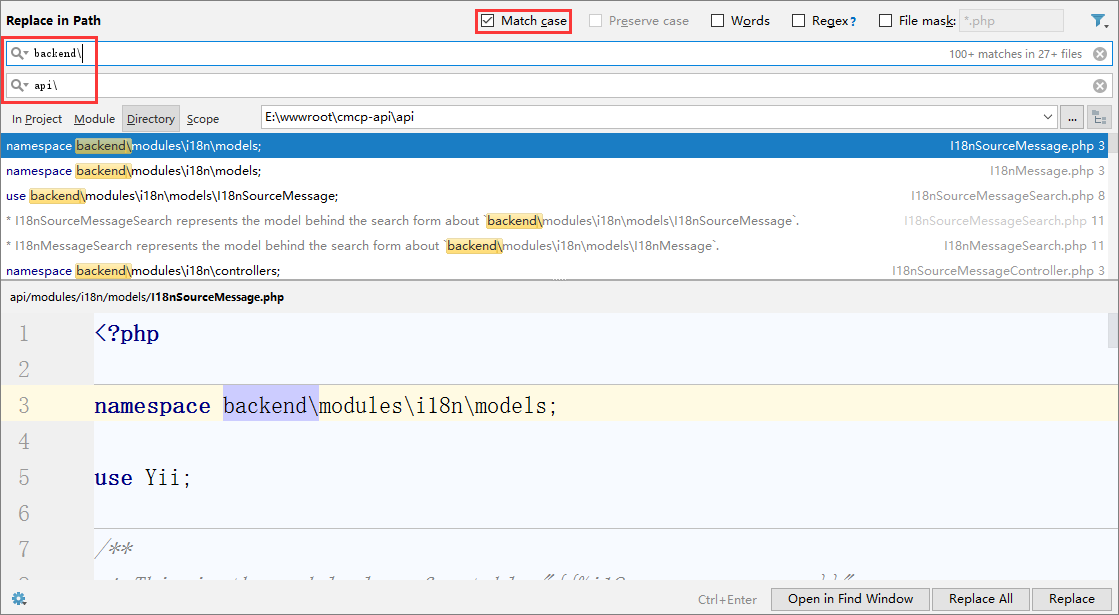Viewport: 1119px width, 615px height.
Task: Open settings gear at bottom left
Action: 18,599
